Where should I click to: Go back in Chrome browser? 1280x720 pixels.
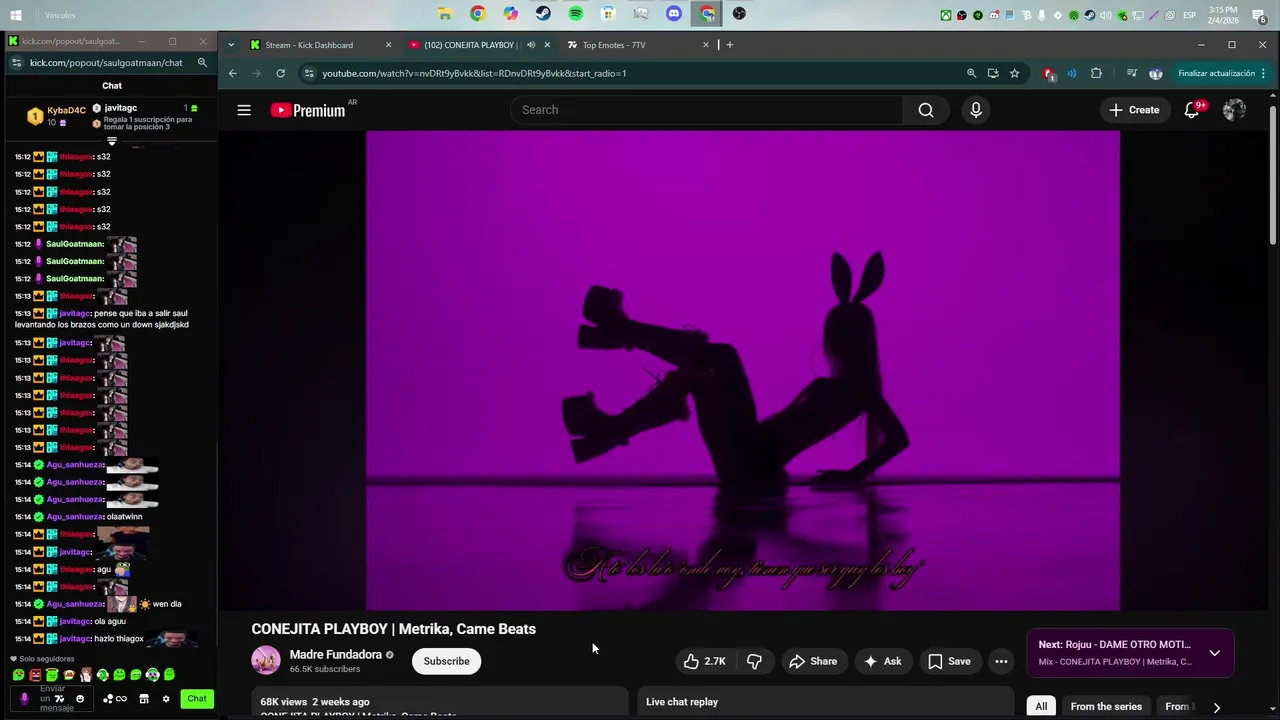click(232, 73)
